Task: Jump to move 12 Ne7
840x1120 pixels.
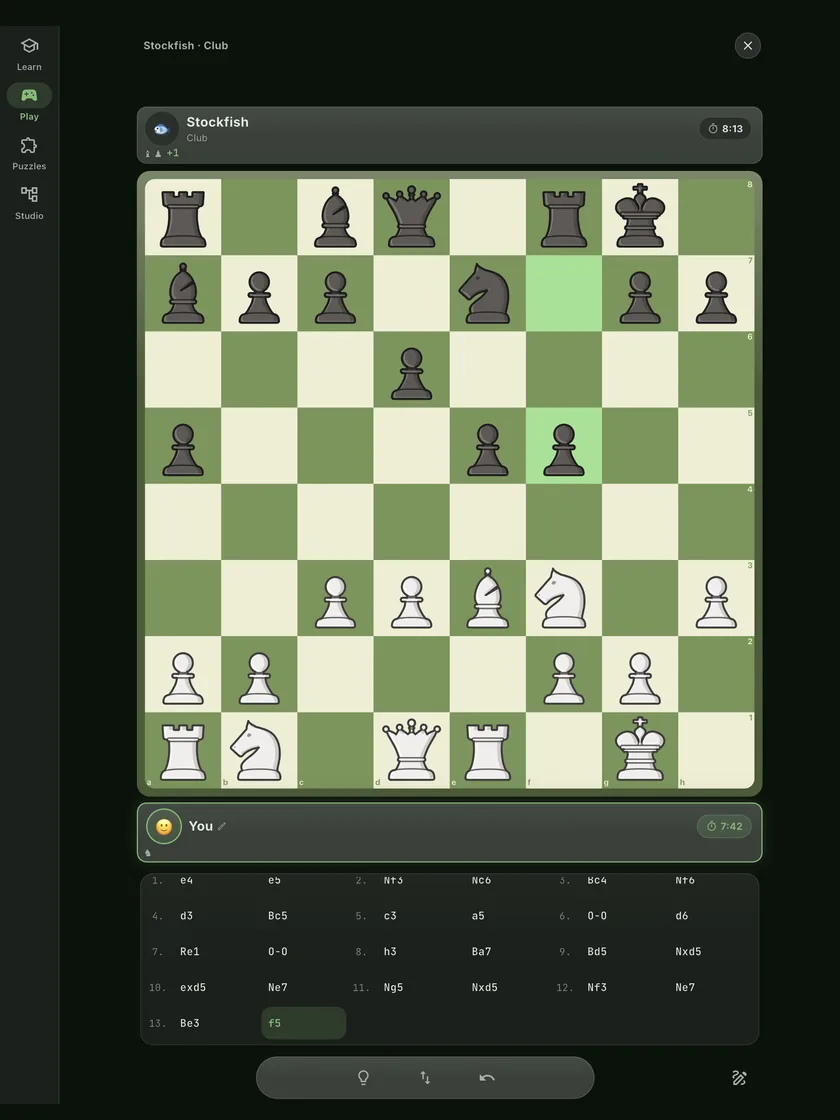Action: click(685, 987)
